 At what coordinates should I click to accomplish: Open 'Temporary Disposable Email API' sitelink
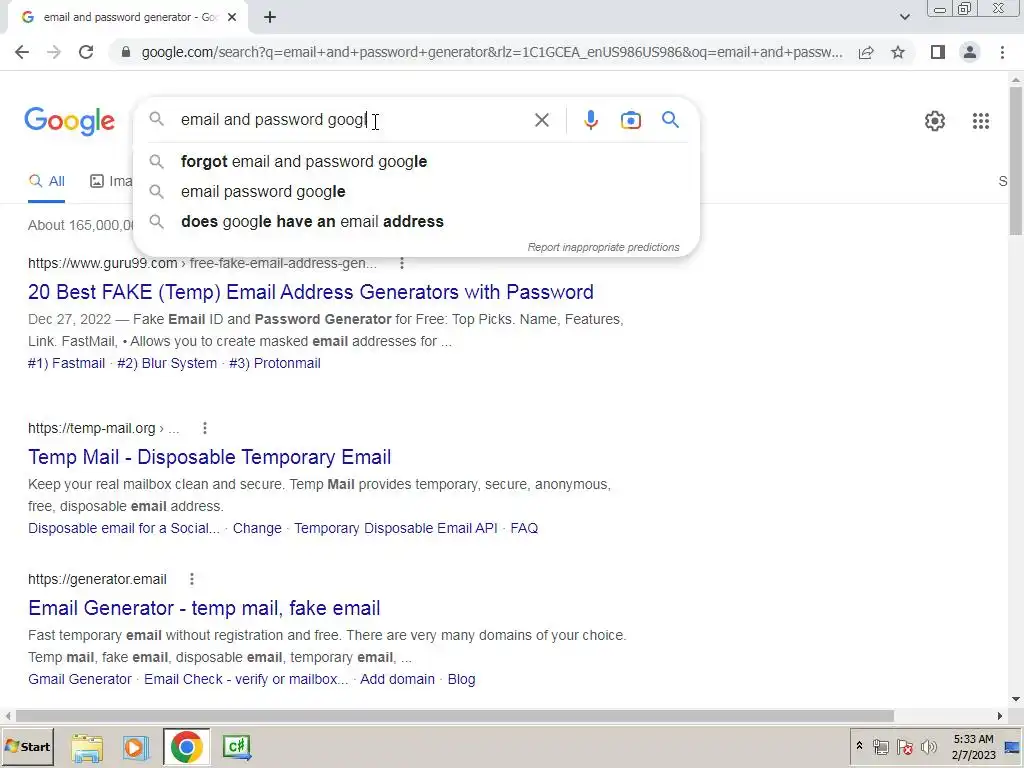pyautogui.click(x=396, y=528)
